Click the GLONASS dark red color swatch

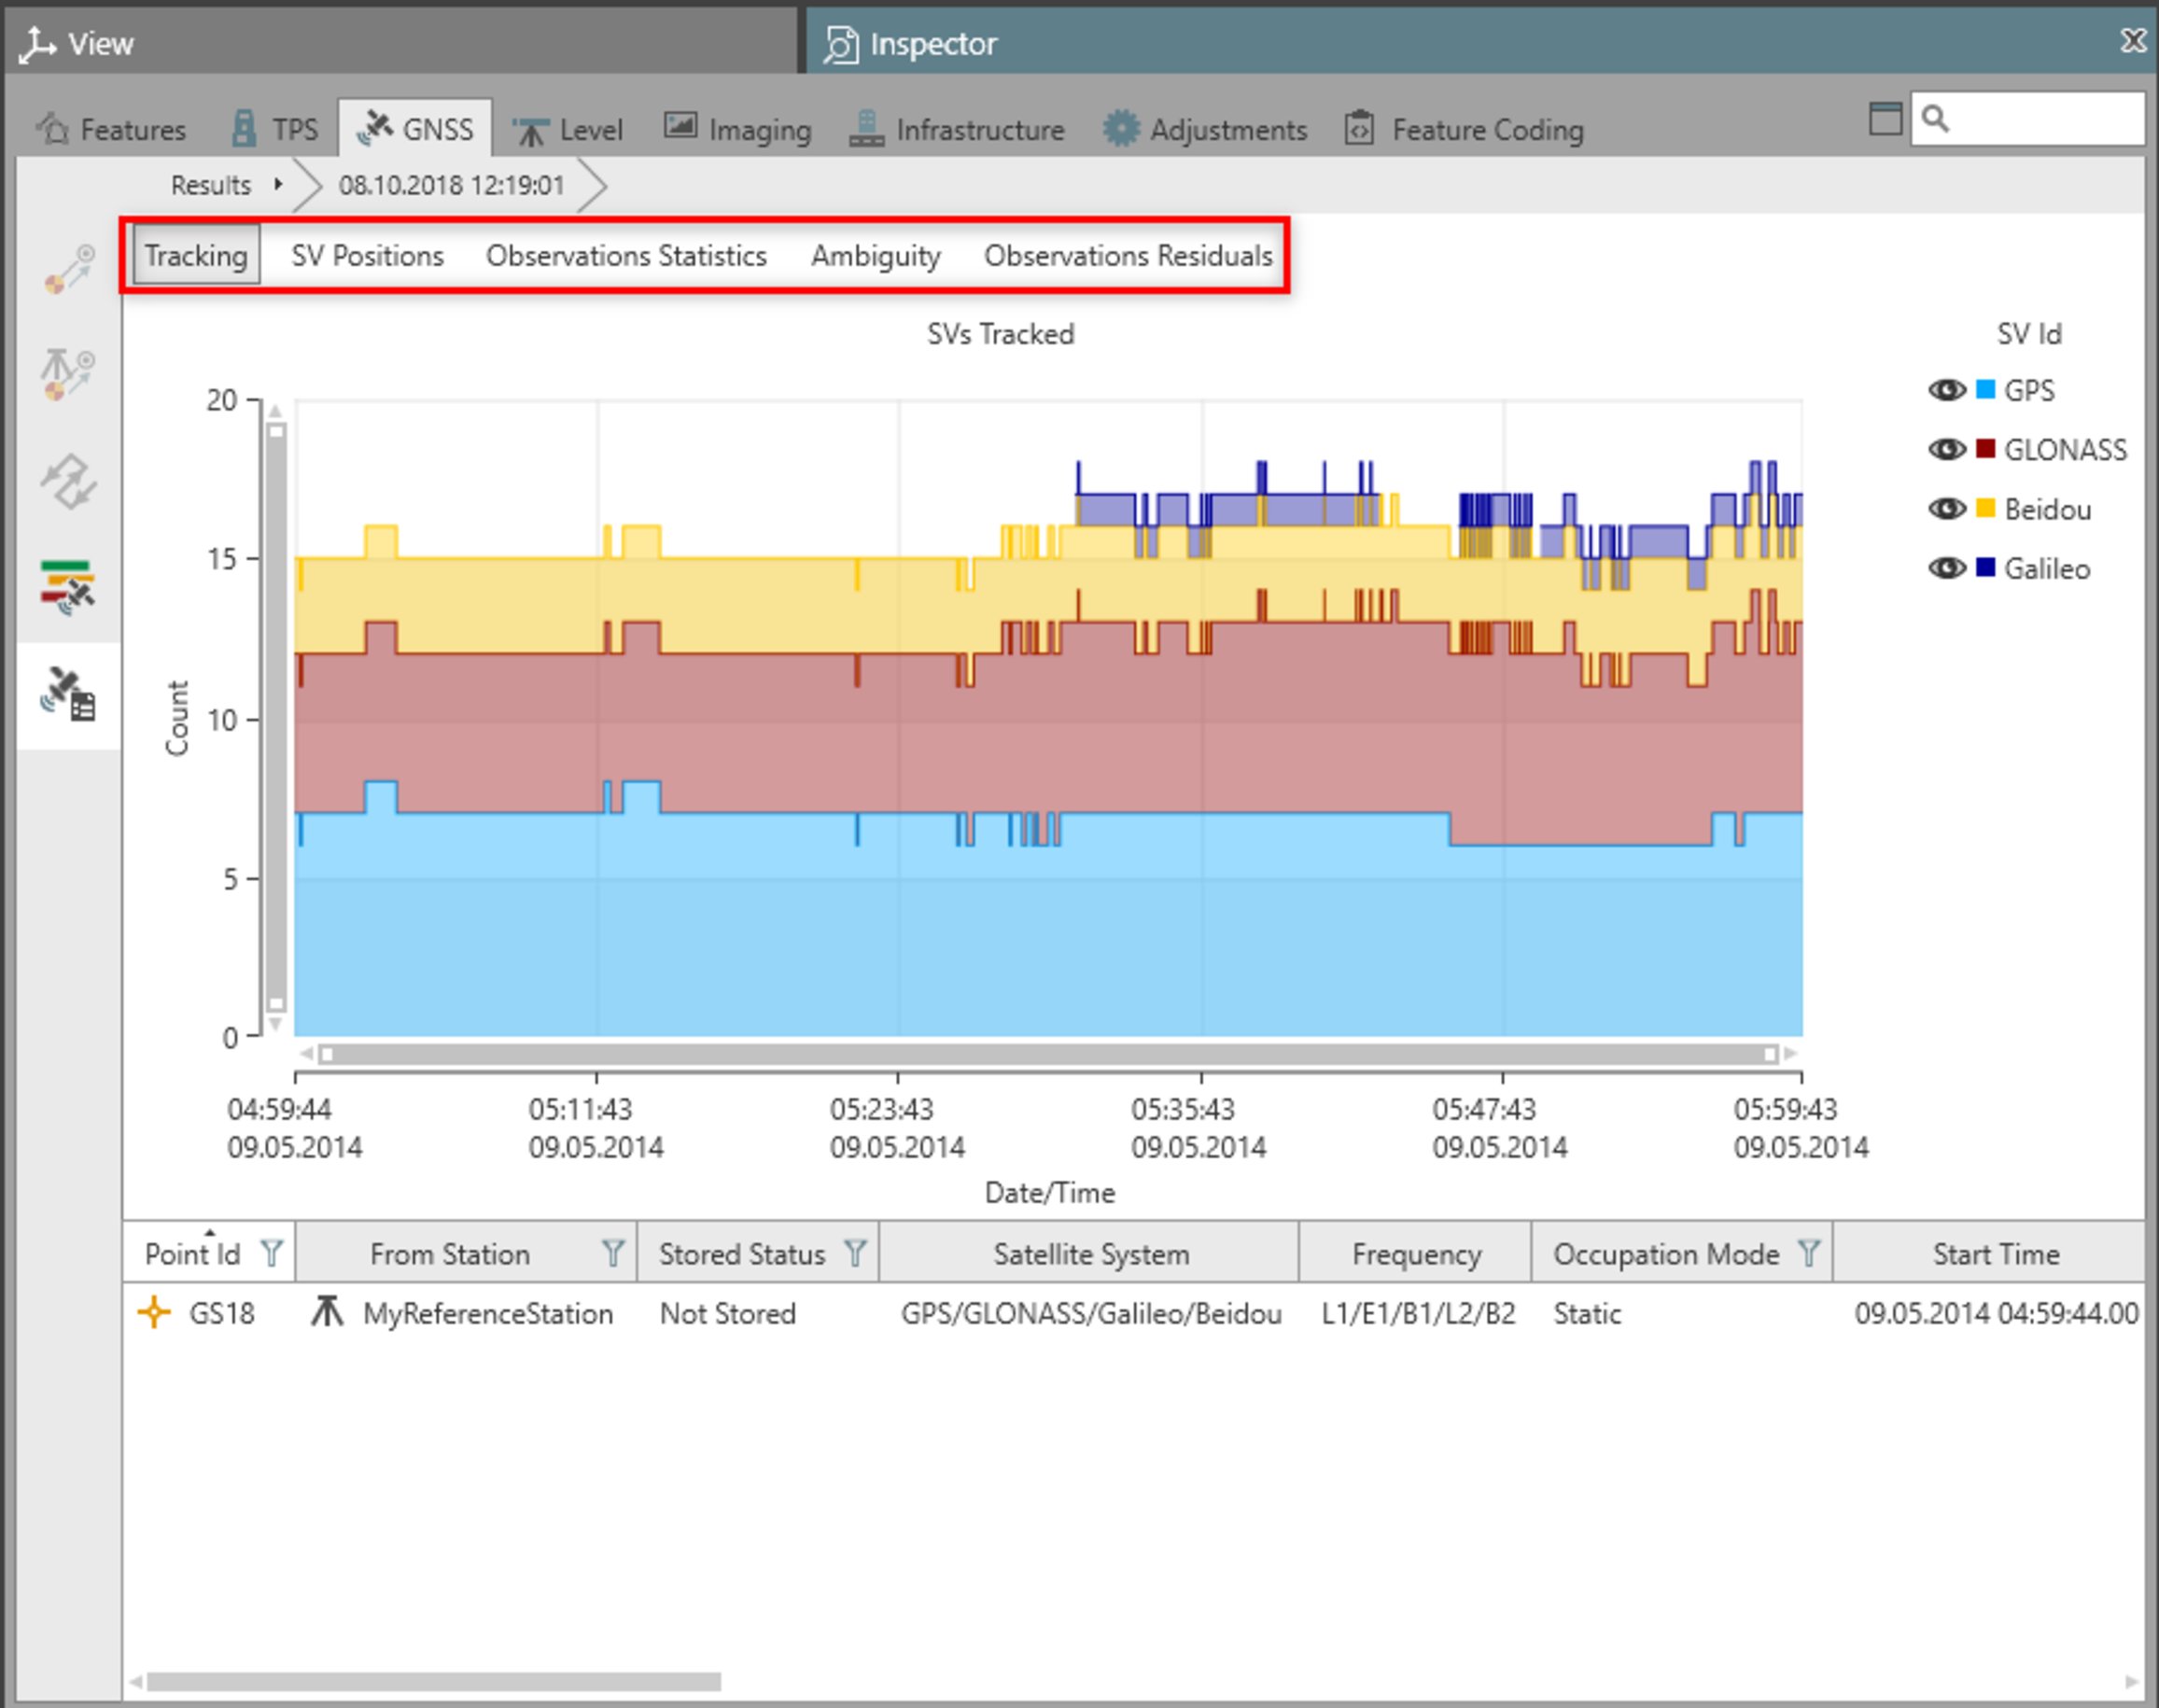click(1986, 448)
